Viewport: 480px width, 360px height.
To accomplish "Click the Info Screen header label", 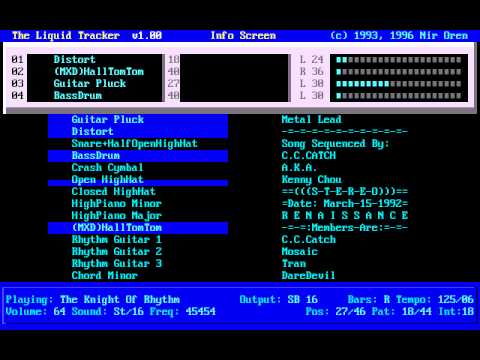I will (x=243, y=35).
